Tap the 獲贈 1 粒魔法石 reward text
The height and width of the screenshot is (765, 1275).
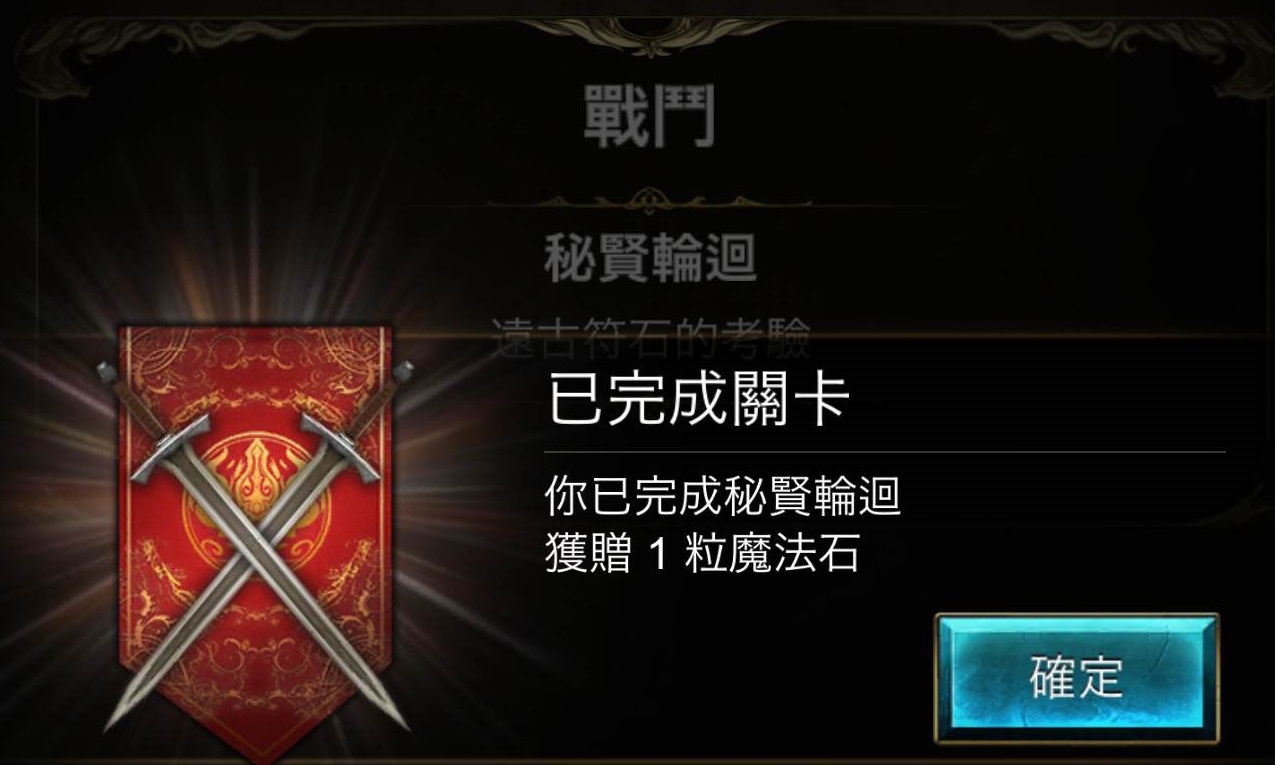[x=702, y=553]
